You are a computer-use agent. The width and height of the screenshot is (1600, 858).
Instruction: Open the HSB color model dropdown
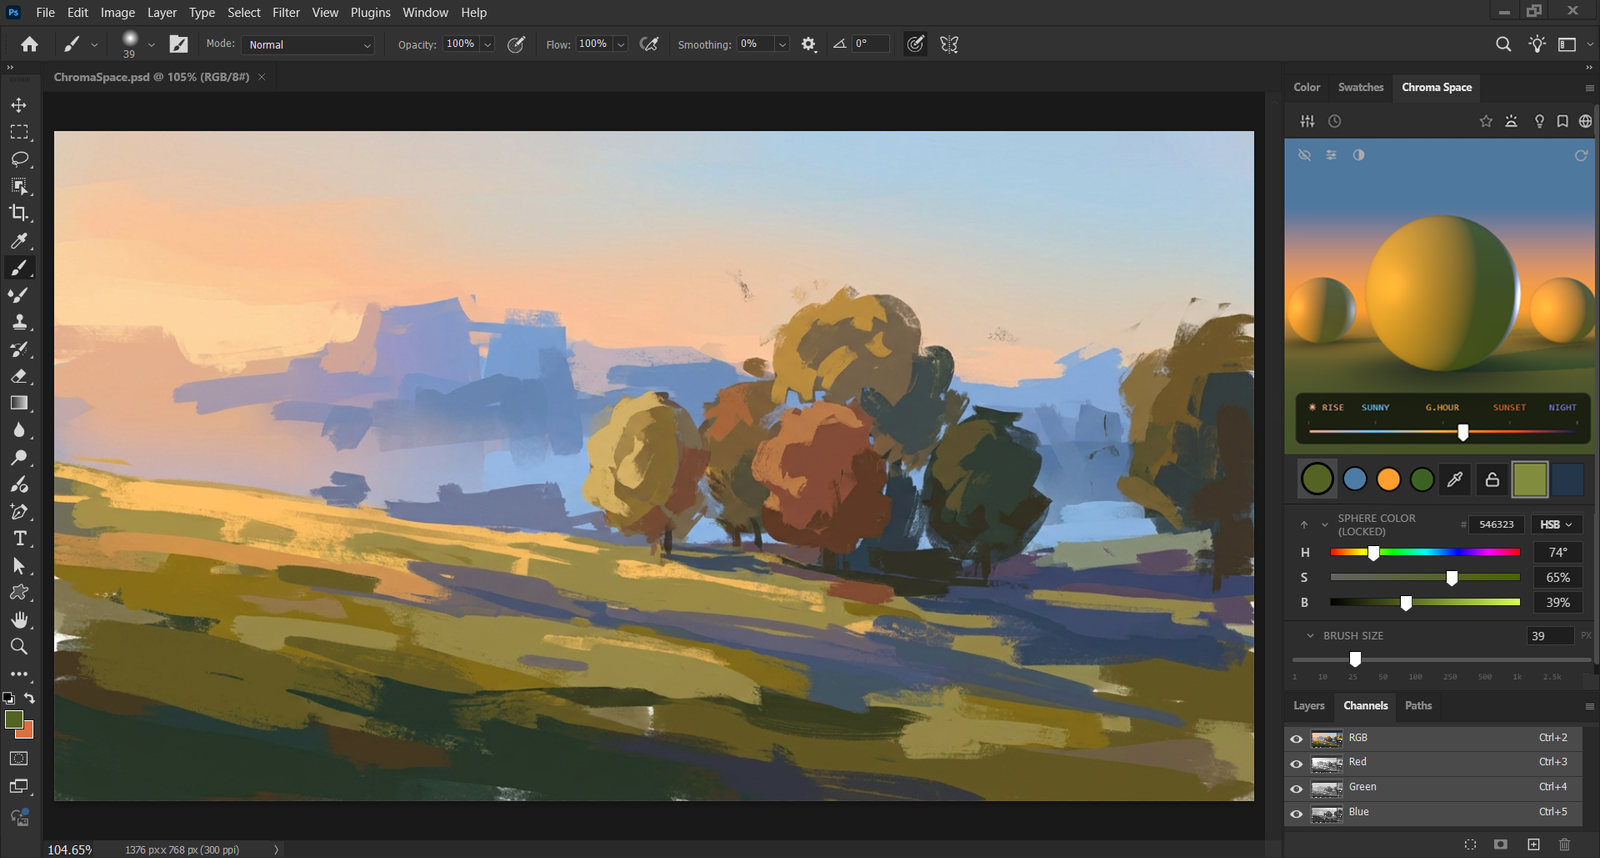click(1556, 524)
